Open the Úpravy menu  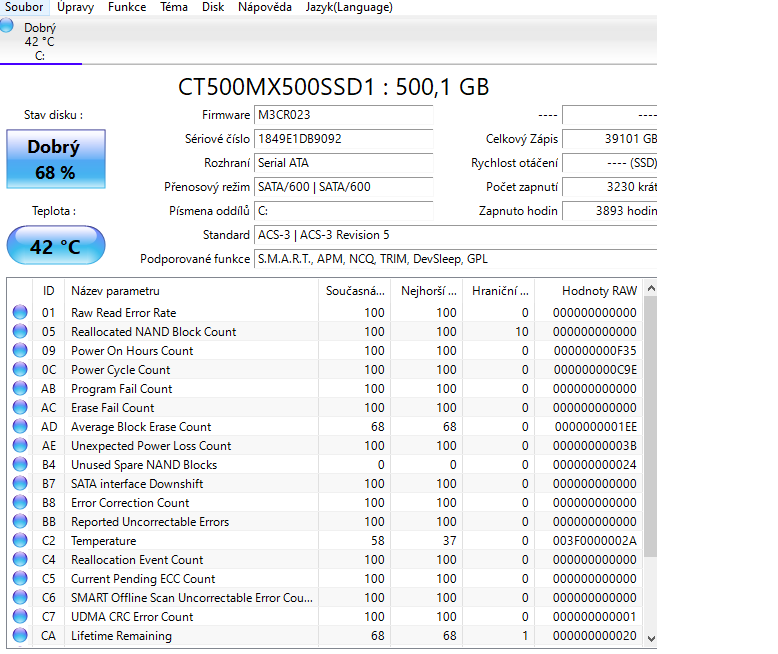[x=75, y=7]
